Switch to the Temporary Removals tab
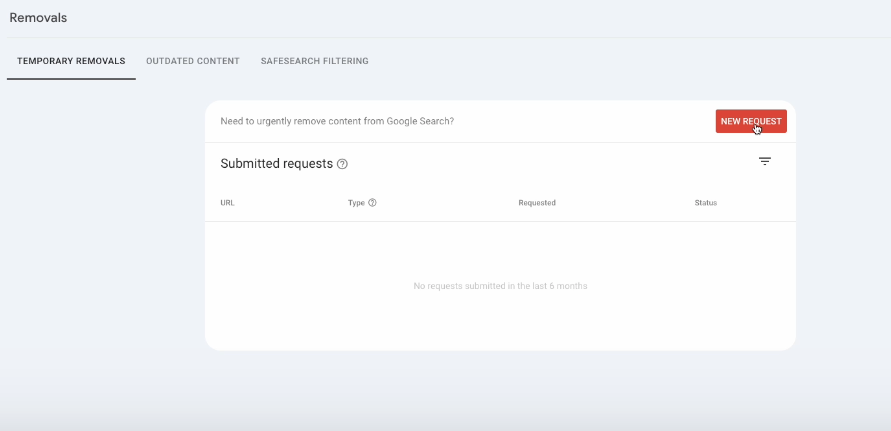891x431 pixels. coord(71,61)
